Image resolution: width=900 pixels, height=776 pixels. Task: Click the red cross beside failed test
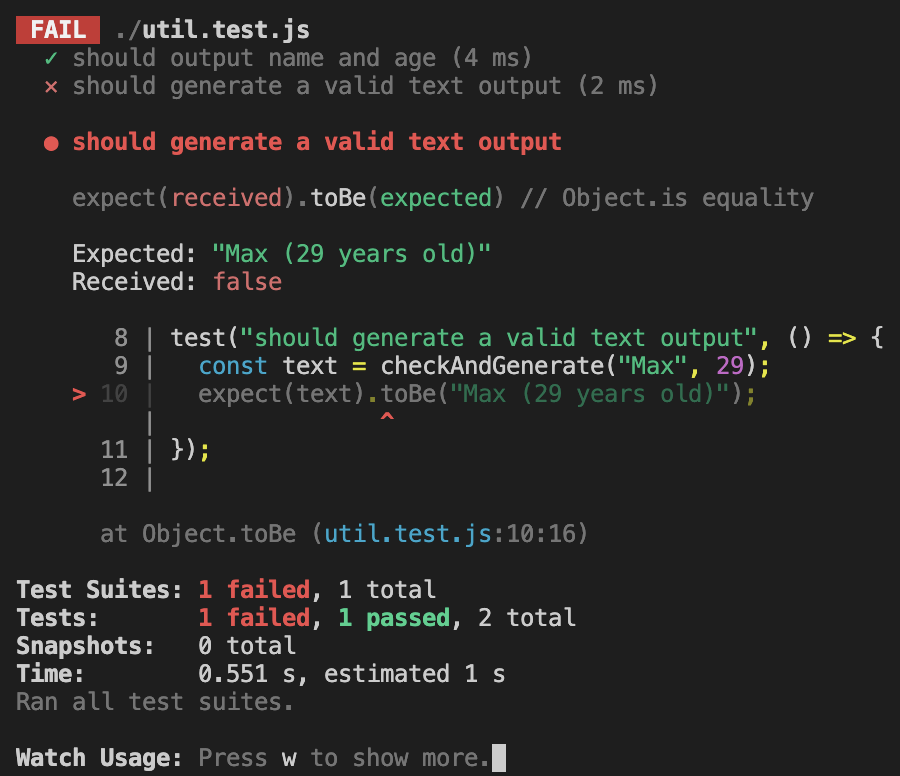pos(51,87)
